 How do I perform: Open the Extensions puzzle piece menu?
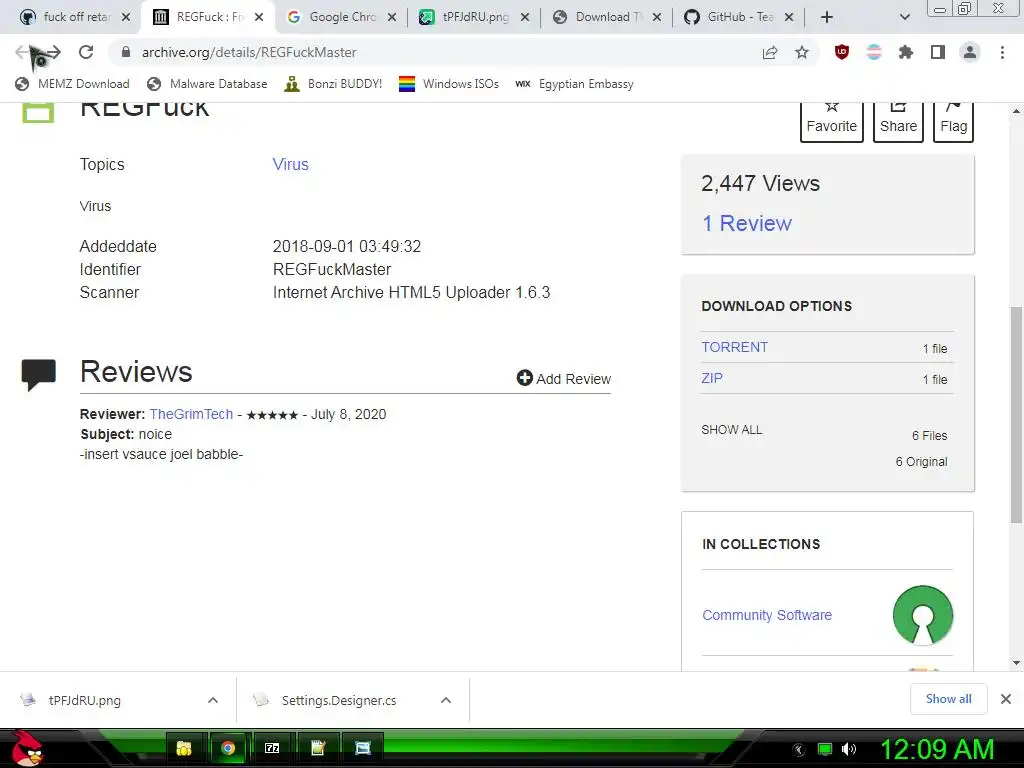906,52
